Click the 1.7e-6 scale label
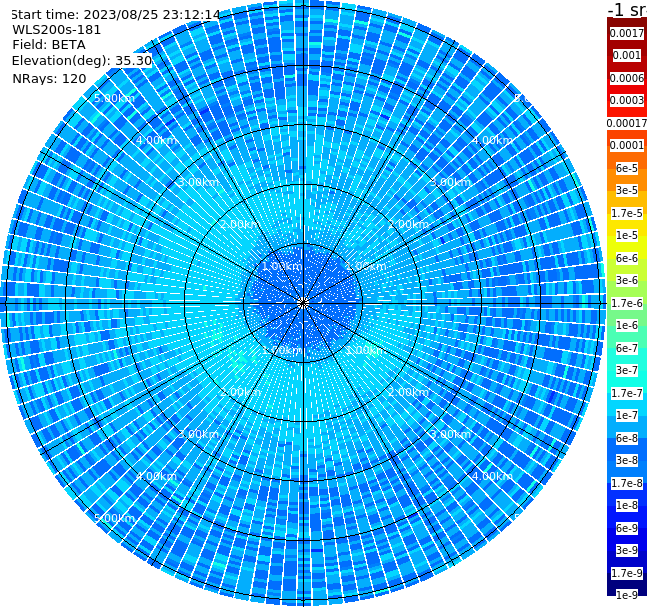The height and width of the screenshot is (607, 647). coord(627,303)
